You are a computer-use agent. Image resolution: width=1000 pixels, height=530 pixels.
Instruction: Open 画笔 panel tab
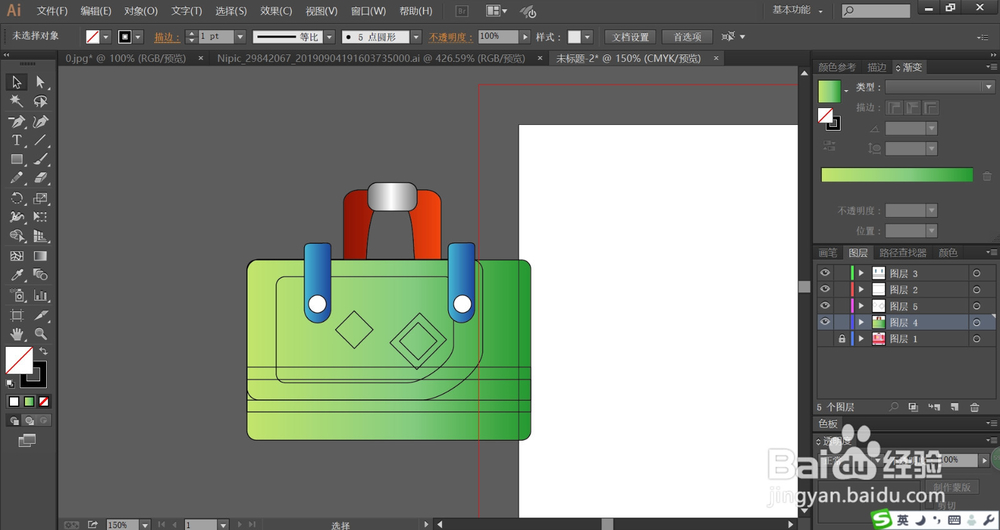827,253
